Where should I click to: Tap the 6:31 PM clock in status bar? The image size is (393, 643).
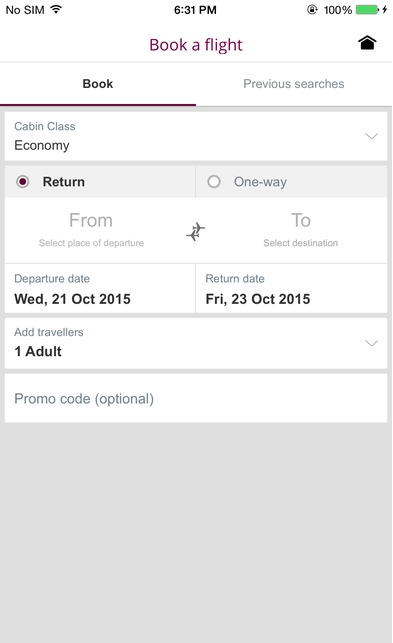click(195, 10)
